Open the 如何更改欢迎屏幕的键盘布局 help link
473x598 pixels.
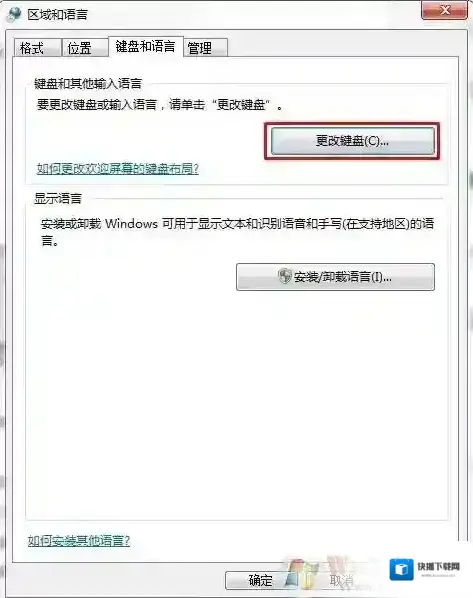click(118, 169)
